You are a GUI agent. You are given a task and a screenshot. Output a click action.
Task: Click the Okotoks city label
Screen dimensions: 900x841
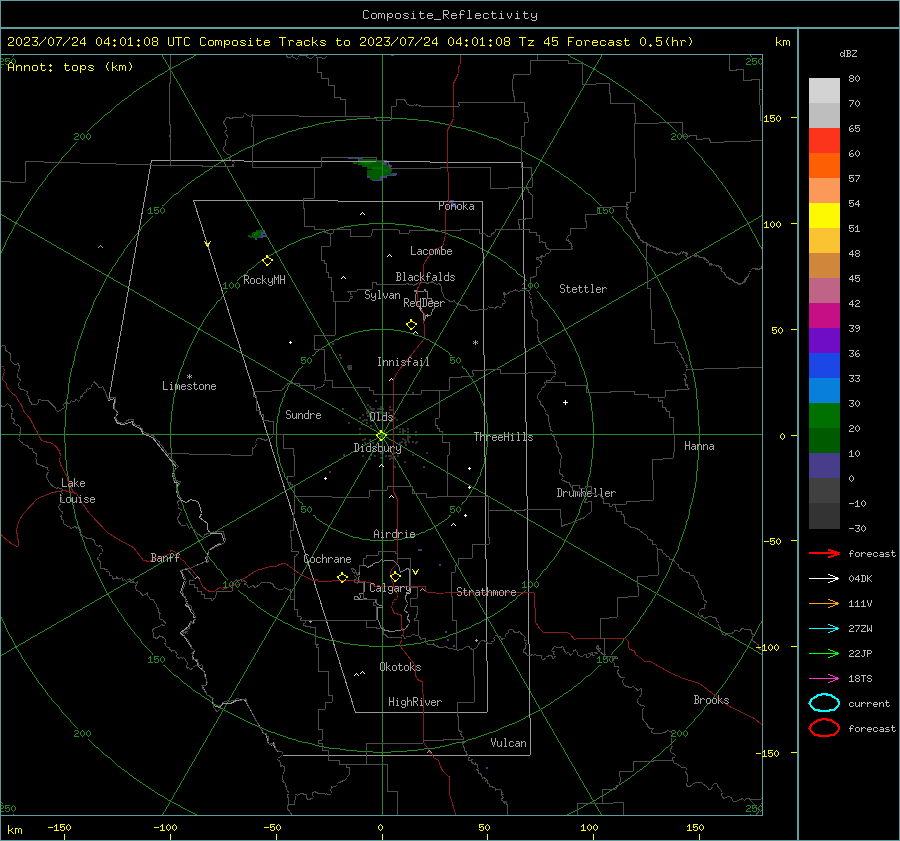click(x=400, y=667)
